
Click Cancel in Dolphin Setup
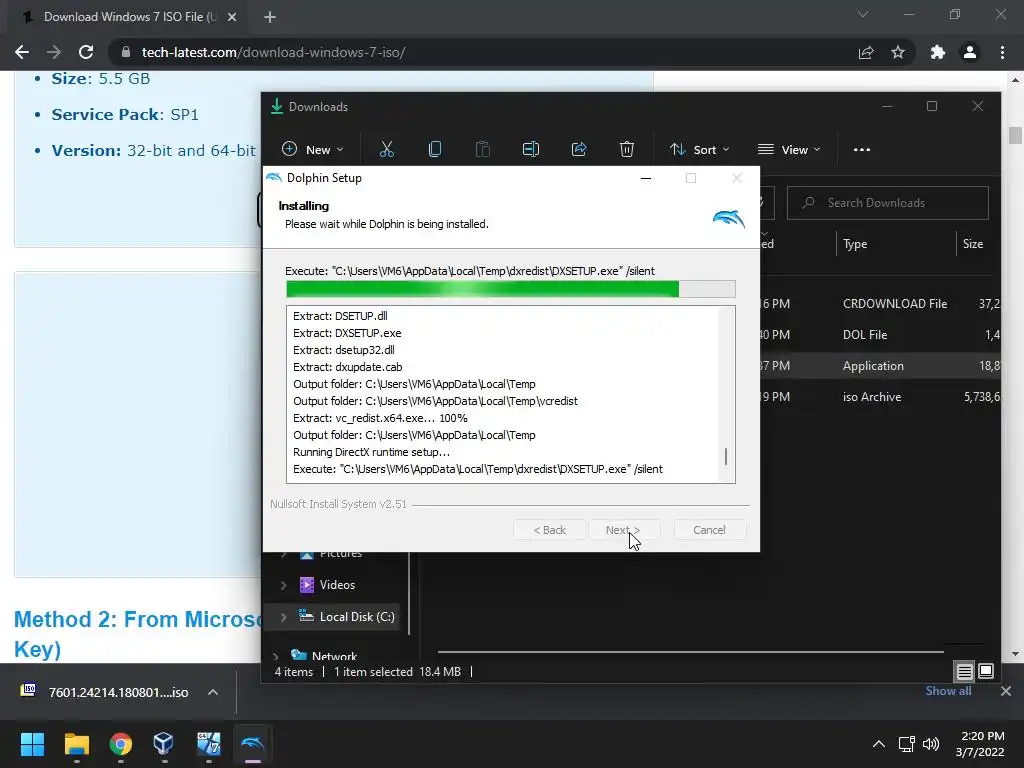(x=709, y=530)
